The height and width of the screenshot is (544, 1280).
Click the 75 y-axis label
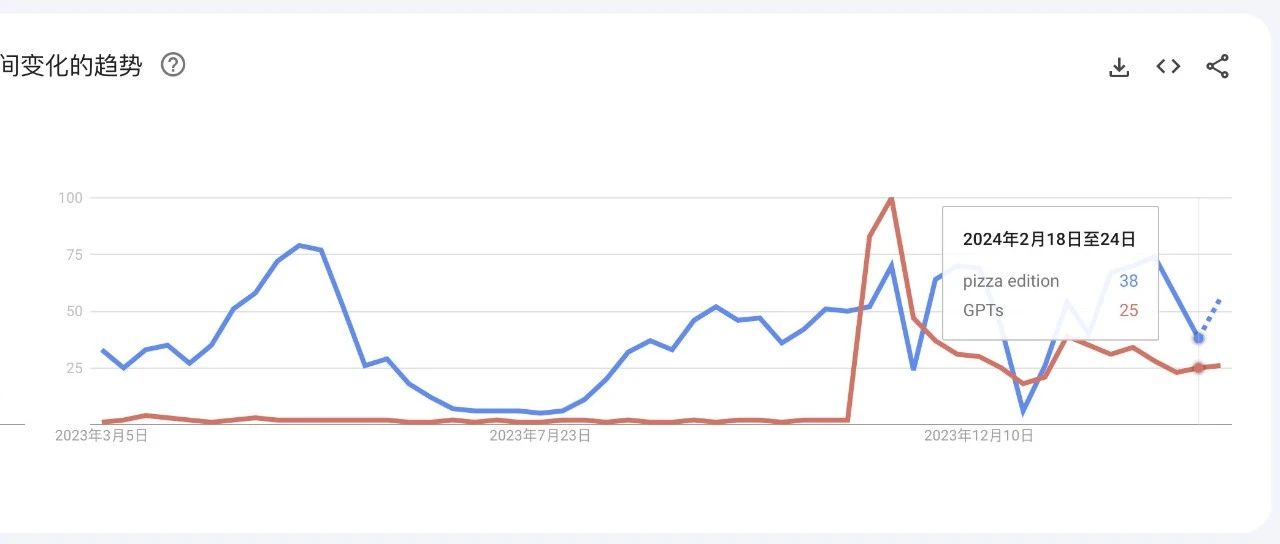coord(72,254)
